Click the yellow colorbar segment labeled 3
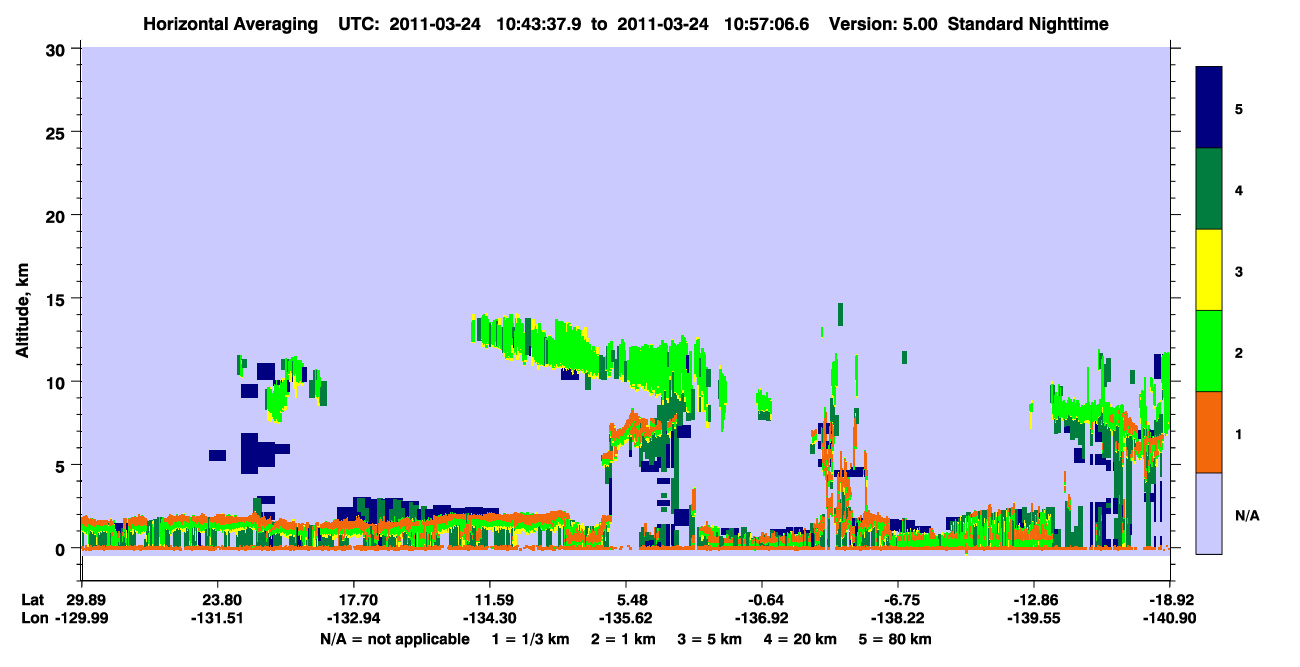1300x667 pixels. (x=1209, y=270)
